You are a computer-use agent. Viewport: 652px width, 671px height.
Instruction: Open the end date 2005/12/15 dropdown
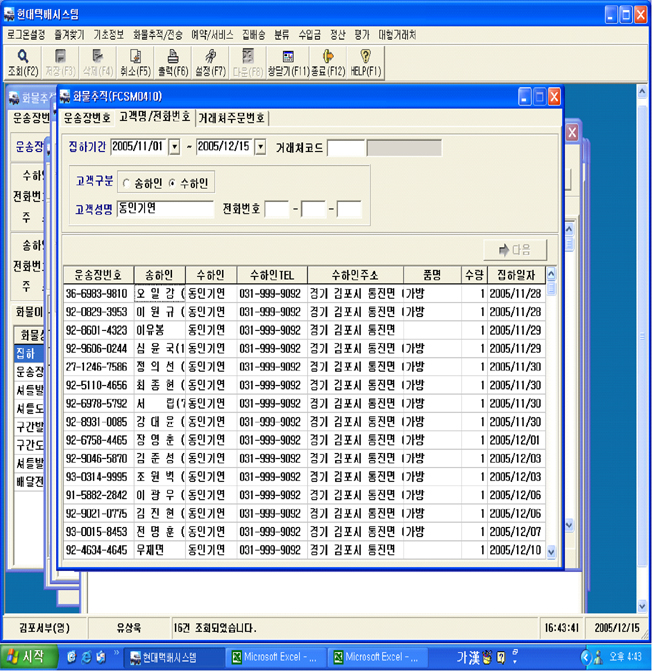click(261, 148)
